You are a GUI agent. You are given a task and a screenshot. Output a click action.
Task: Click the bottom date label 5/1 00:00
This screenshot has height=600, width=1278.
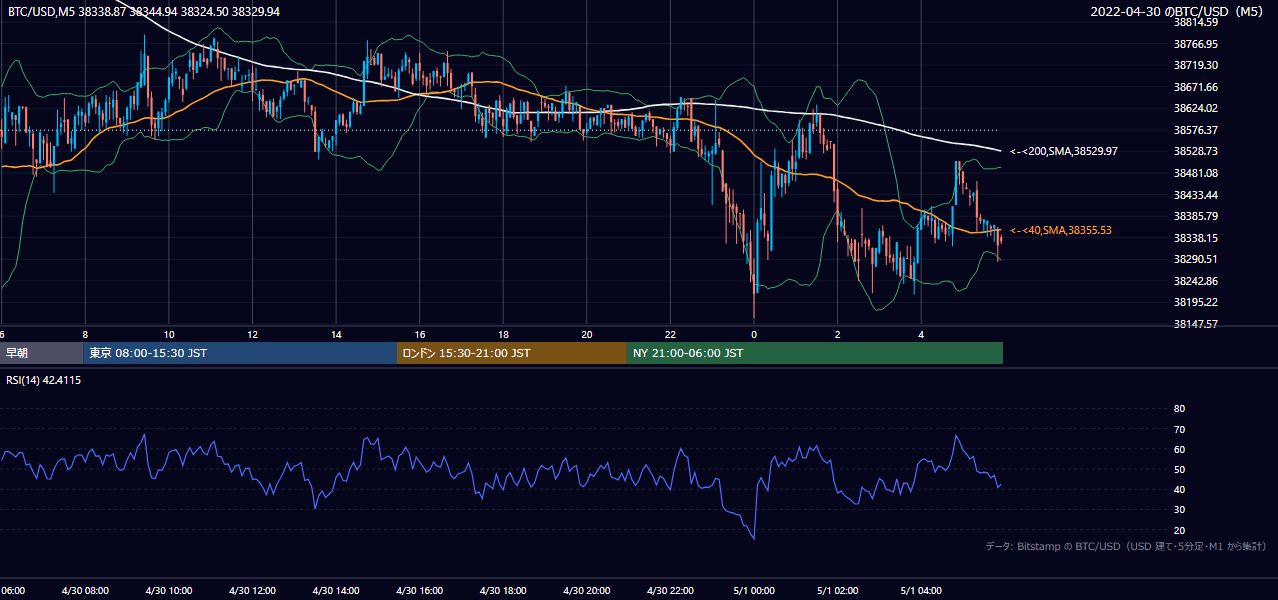click(x=754, y=590)
